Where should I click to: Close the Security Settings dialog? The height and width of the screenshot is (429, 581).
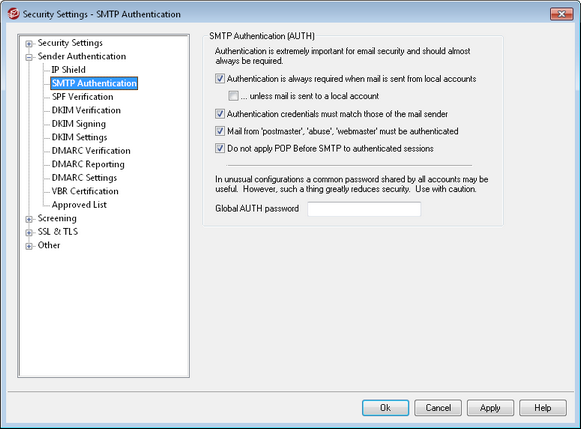point(561,14)
